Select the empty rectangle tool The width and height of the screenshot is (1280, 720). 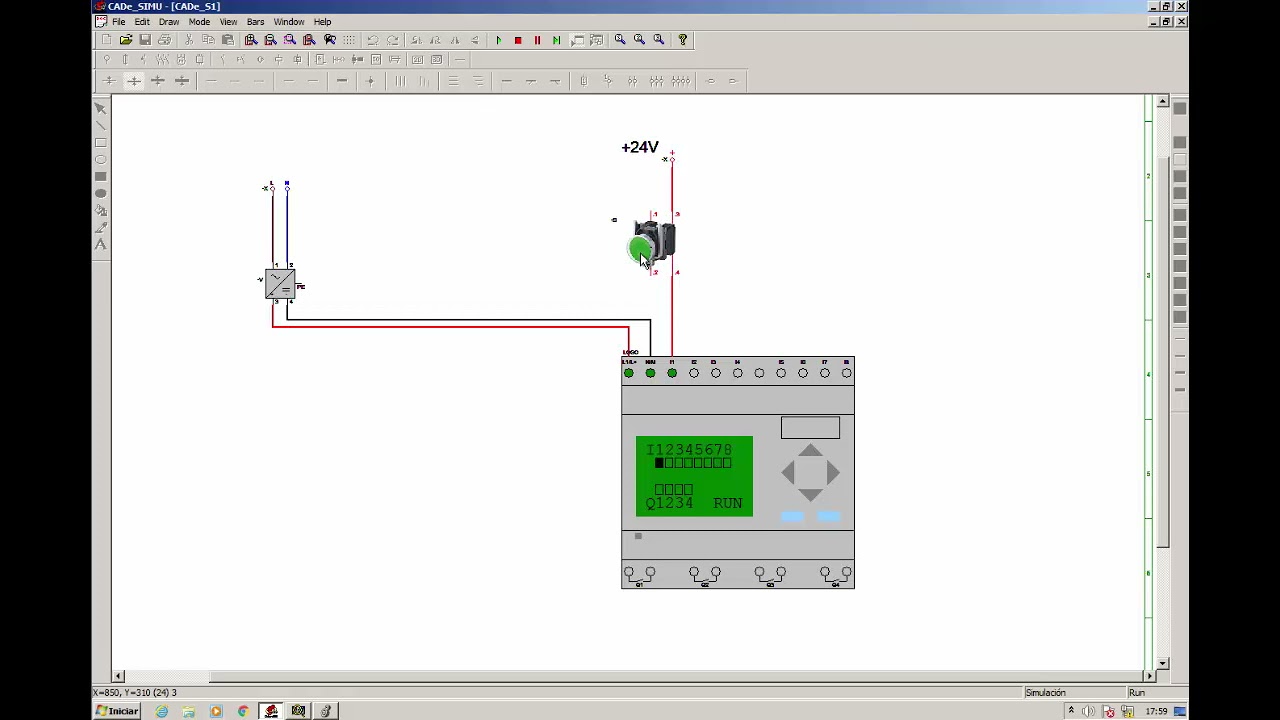(101, 142)
